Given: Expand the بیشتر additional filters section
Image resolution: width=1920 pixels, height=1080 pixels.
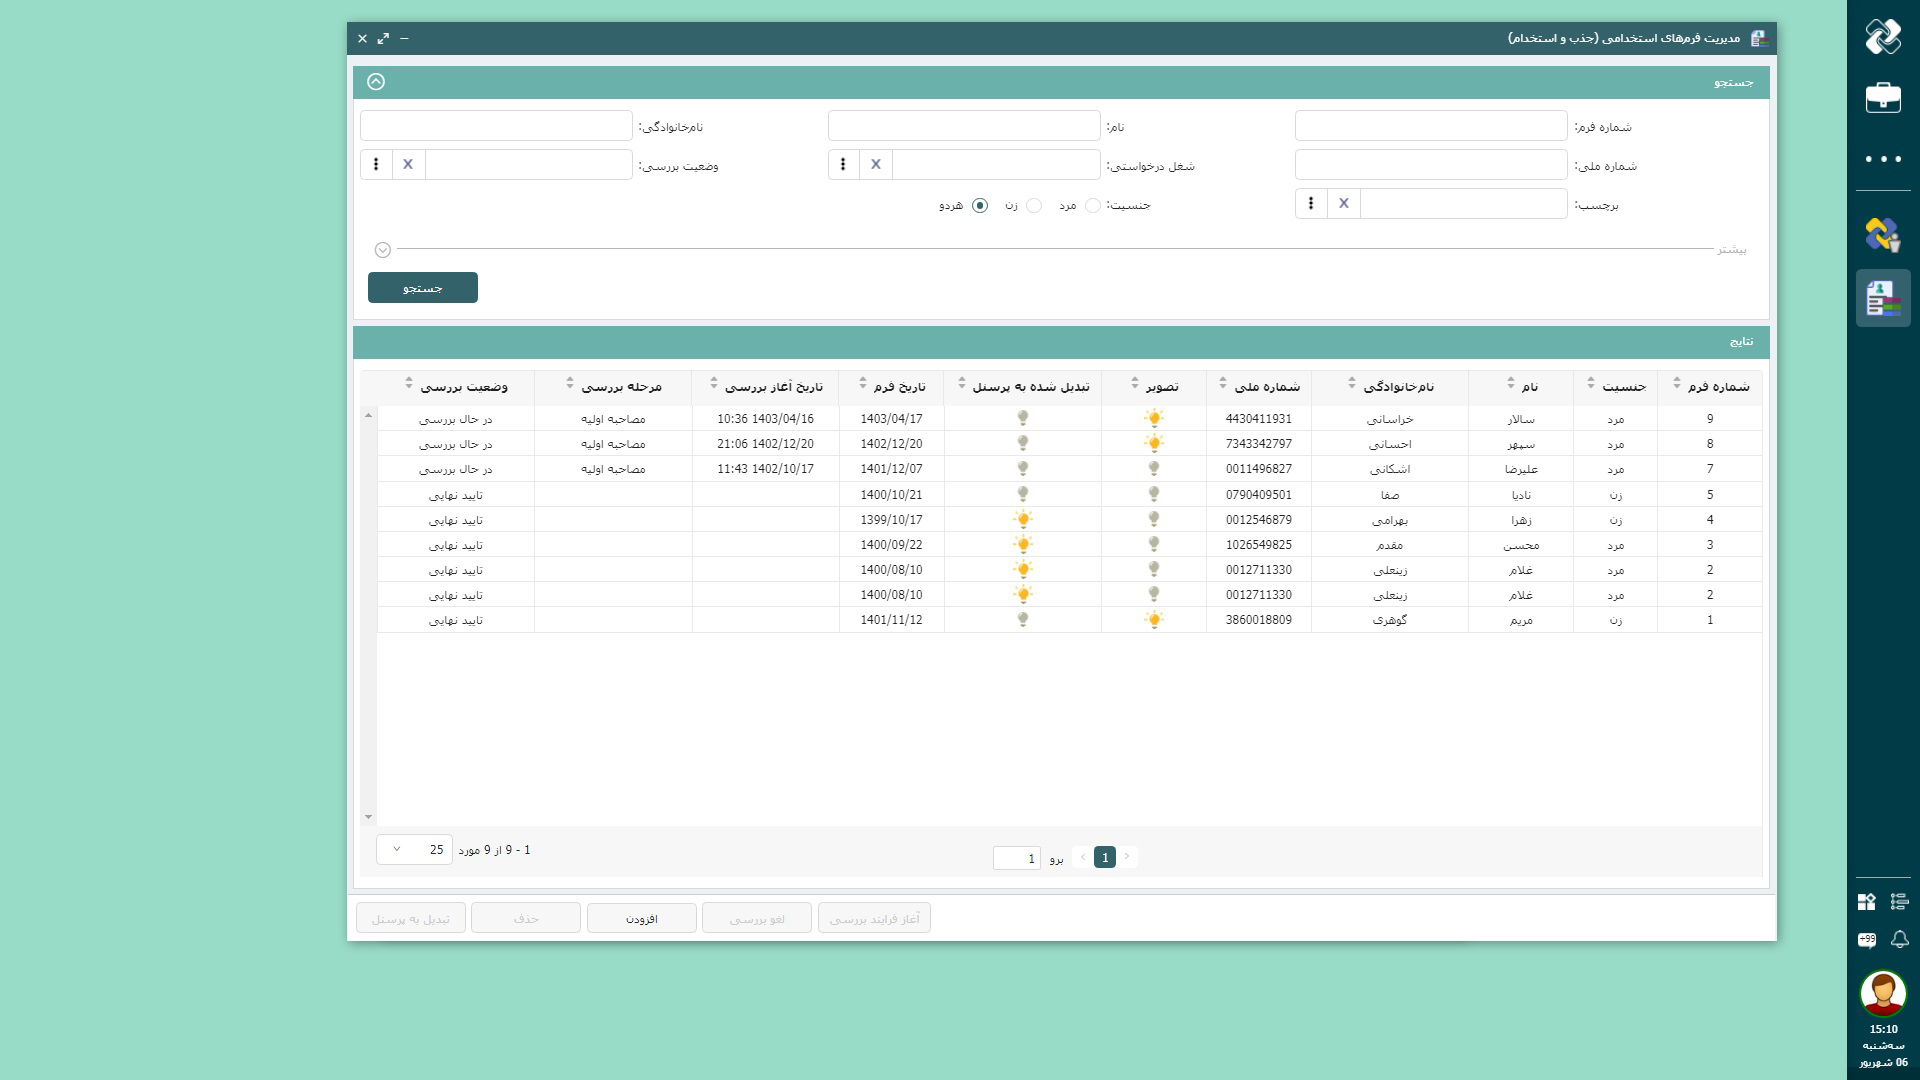Looking at the screenshot, I should click(383, 250).
